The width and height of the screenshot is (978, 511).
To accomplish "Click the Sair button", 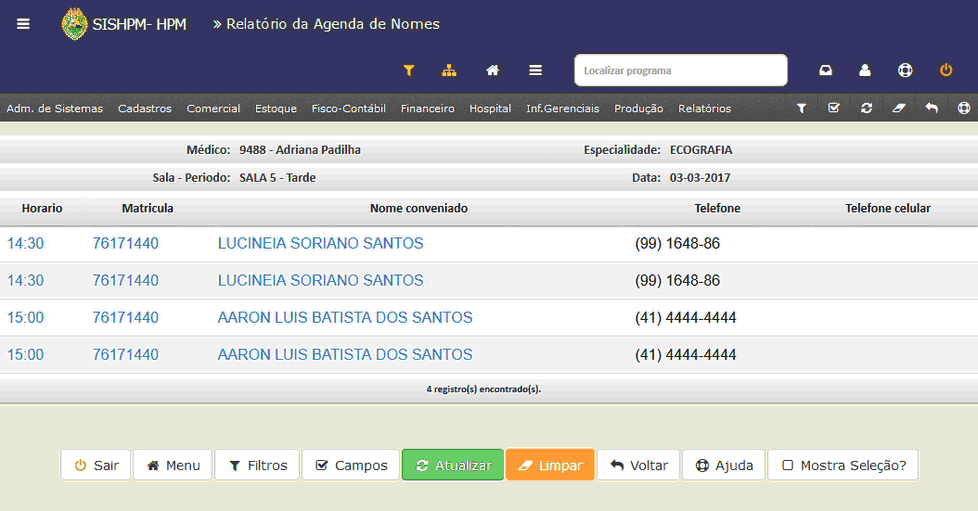I will [96, 465].
